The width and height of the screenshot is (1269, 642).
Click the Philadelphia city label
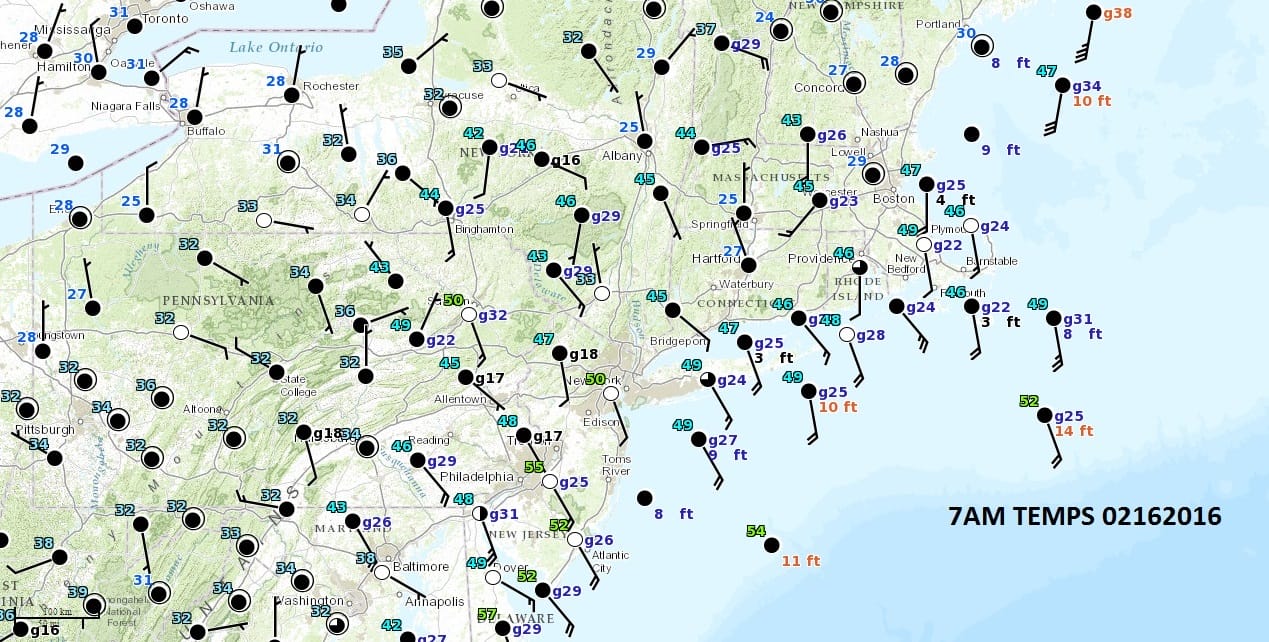(477, 477)
